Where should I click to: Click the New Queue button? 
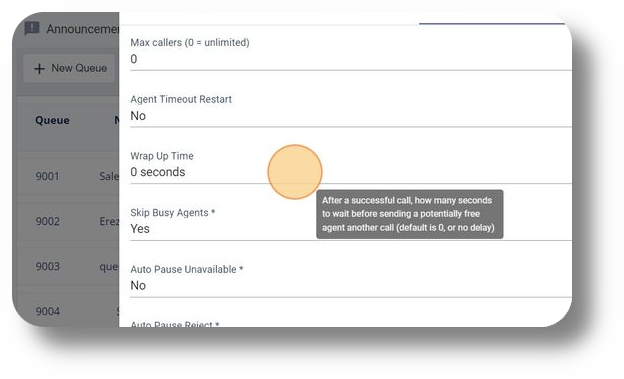(x=69, y=68)
